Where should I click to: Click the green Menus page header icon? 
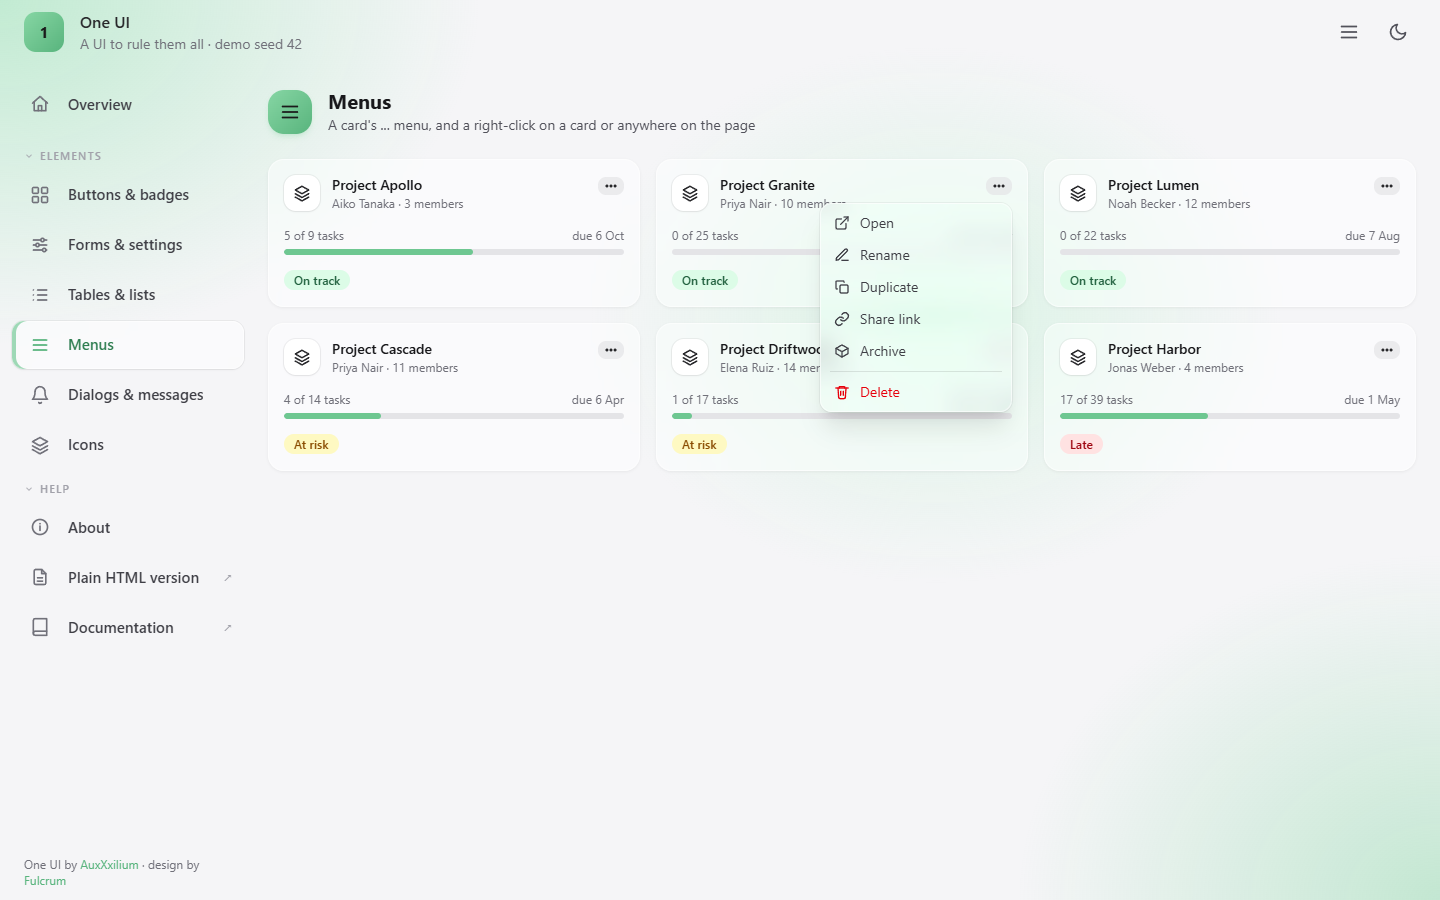[290, 112]
